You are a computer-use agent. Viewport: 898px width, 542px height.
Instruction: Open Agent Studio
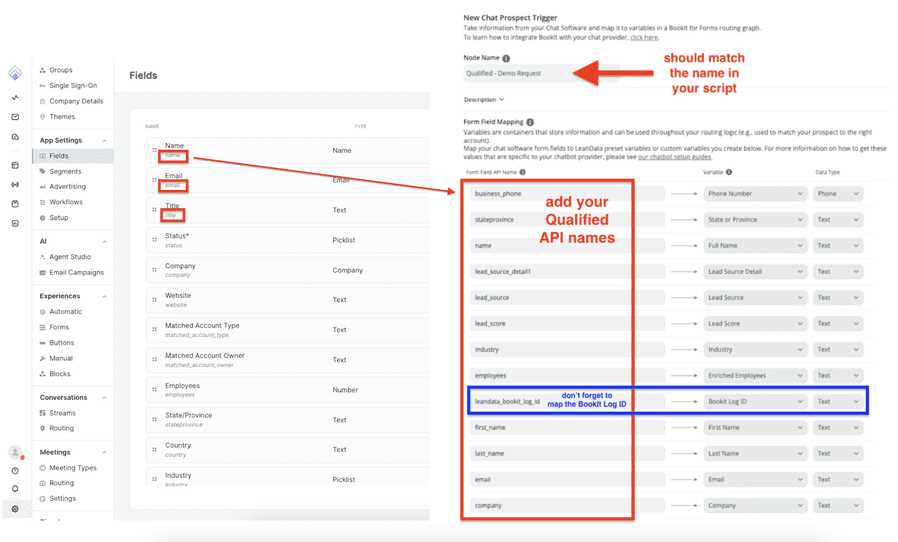click(70, 257)
